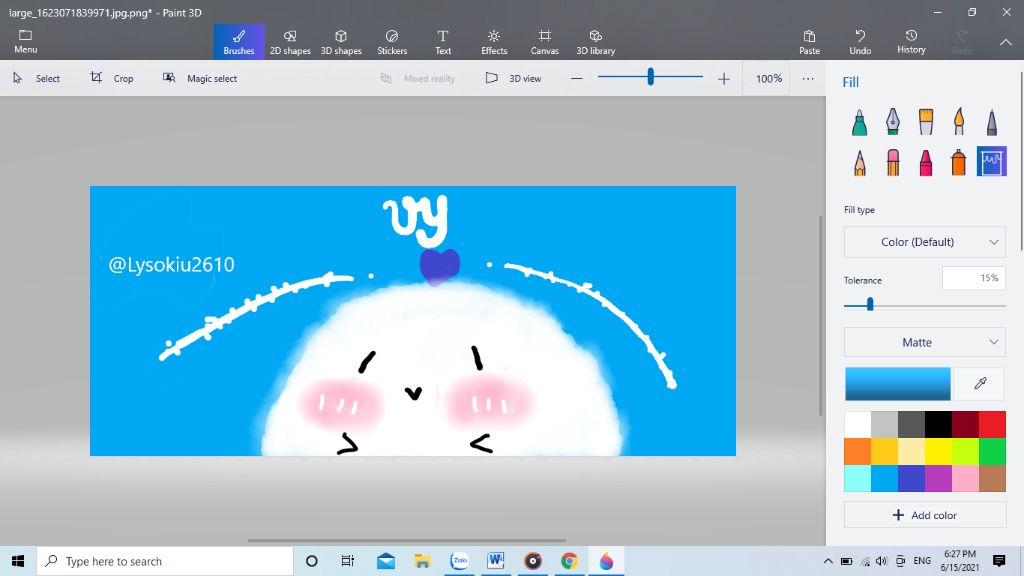Screen dimensions: 1024x576
Task: Choose the yellow color swatch
Action: click(x=938, y=451)
